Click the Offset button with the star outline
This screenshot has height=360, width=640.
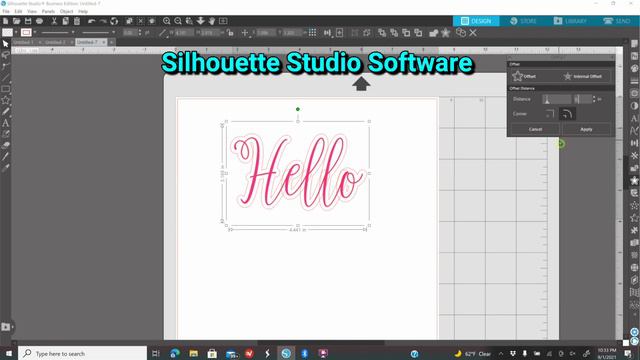525,76
